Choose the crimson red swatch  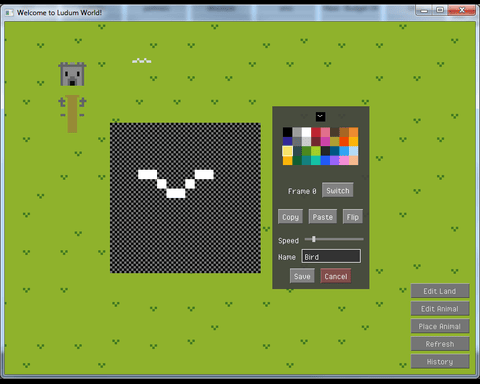coord(316,132)
